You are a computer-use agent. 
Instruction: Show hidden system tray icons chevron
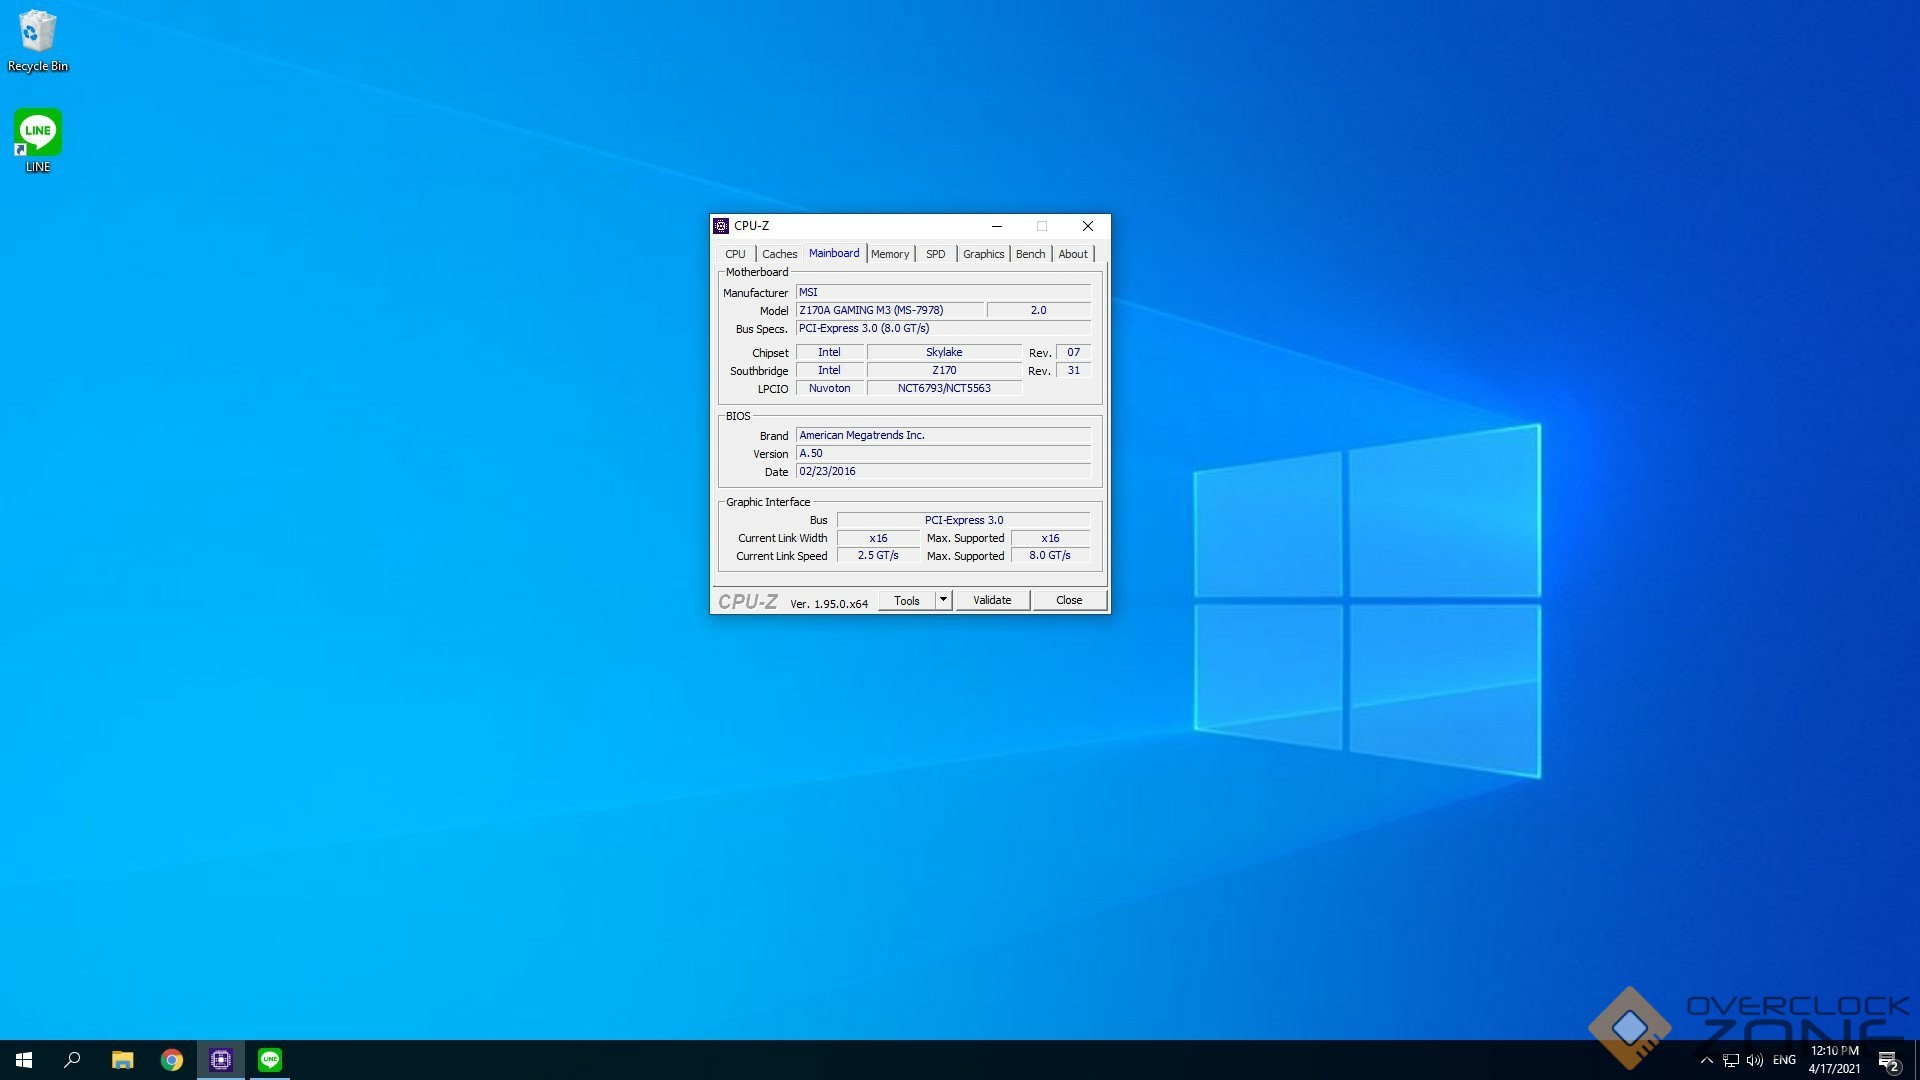[1707, 1060]
